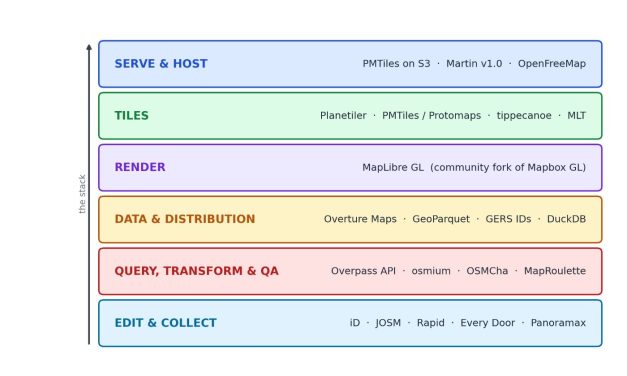Click the text 'Martin v1.0'

[474, 64]
